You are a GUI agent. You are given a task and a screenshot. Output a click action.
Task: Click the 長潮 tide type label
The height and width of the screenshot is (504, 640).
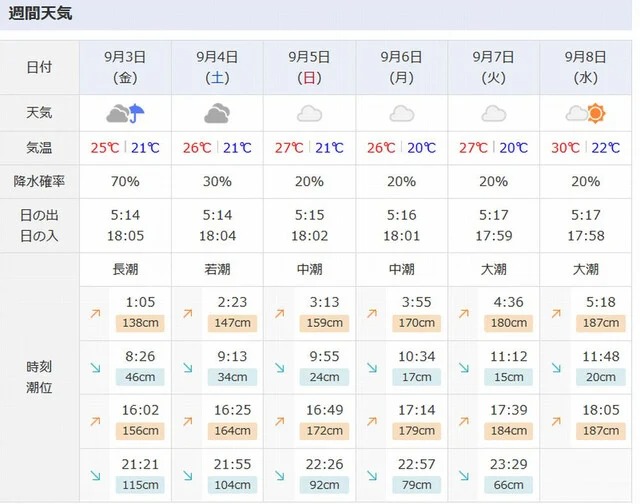[126, 269]
